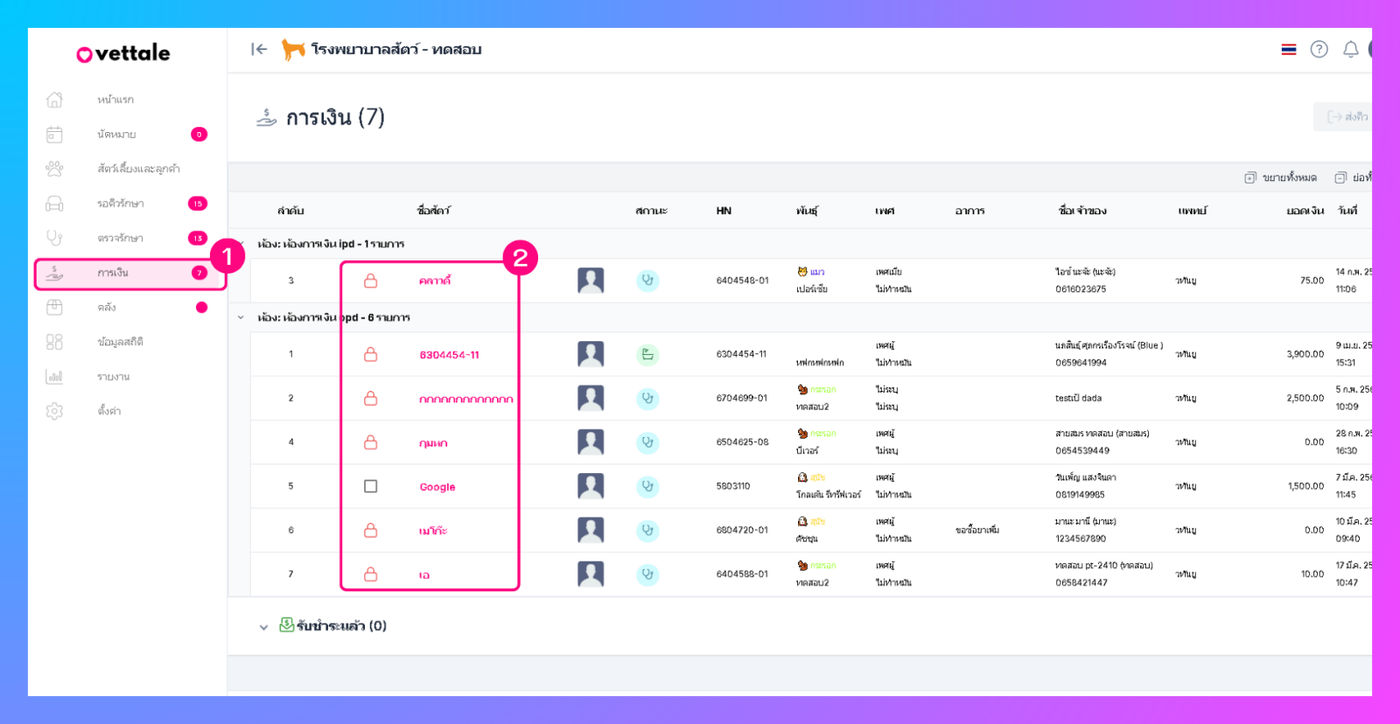1400x724 pixels.
Task: Click the amount 1,500.00
Action: click(1305, 486)
